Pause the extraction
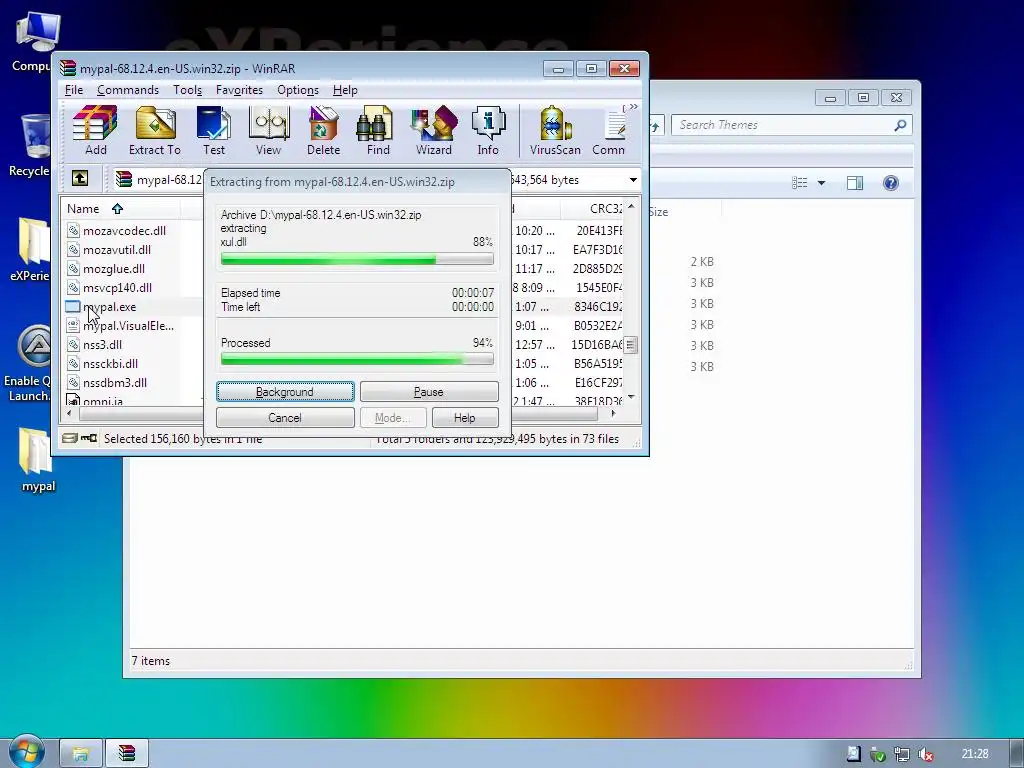 click(x=429, y=392)
